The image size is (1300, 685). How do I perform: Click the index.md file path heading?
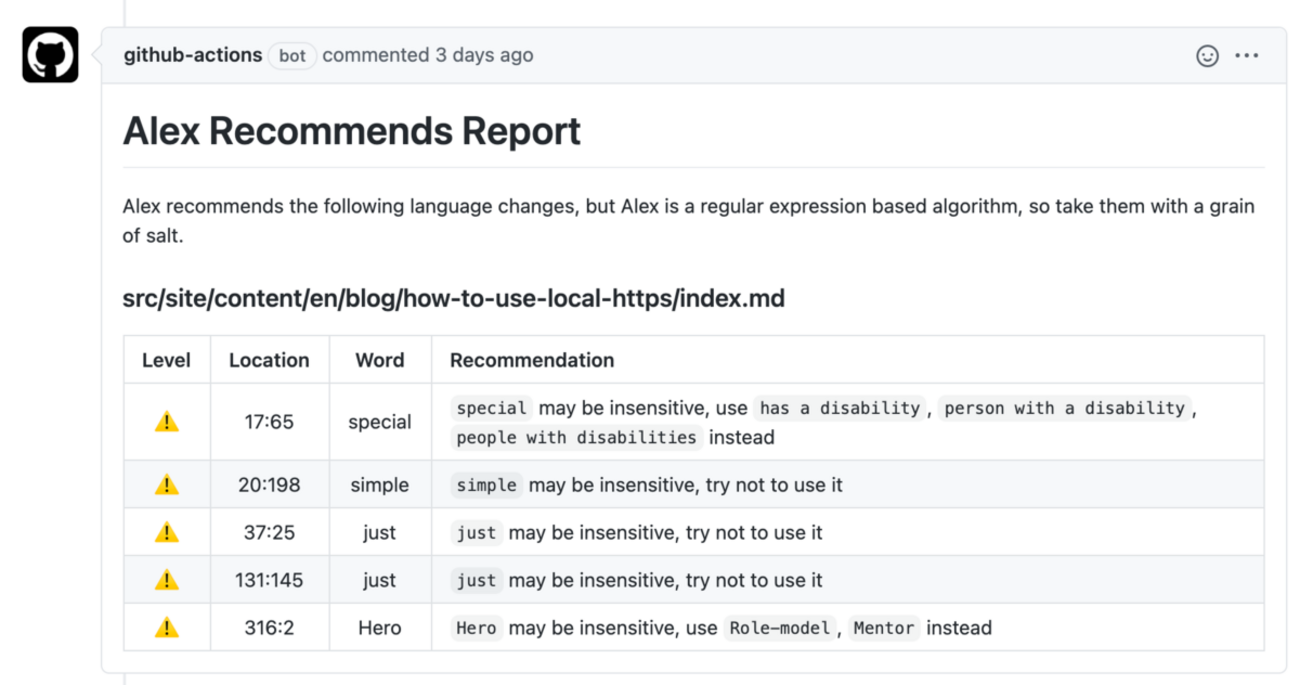[x=453, y=298]
